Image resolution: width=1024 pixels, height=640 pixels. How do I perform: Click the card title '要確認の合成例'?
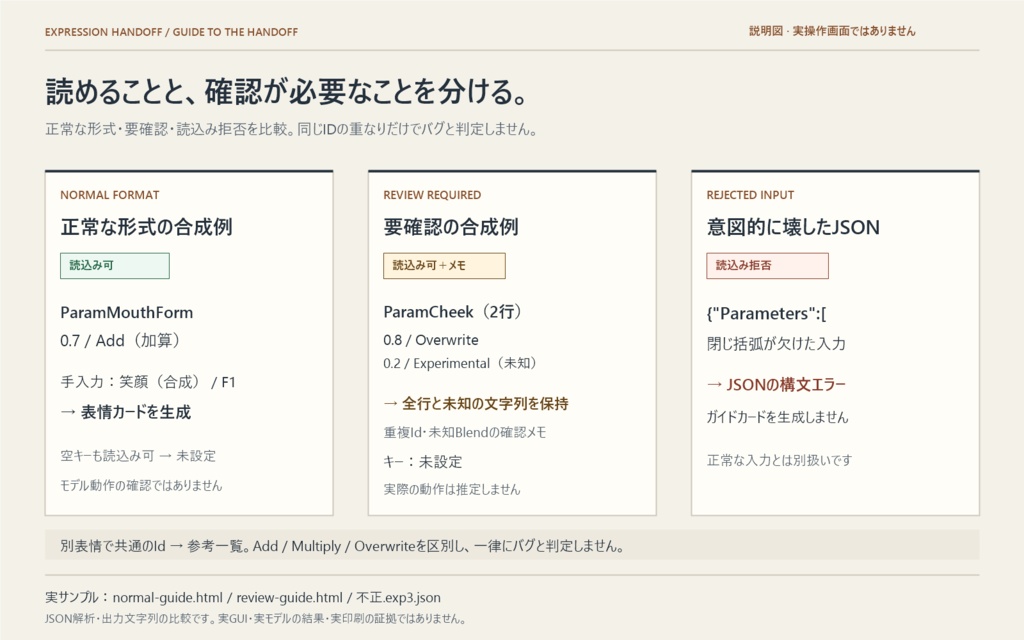coord(451,227)
